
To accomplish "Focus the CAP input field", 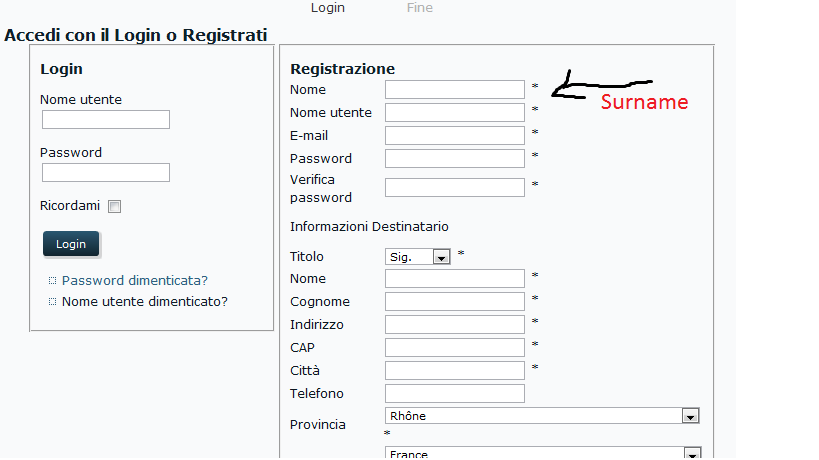I will [455, 348].
